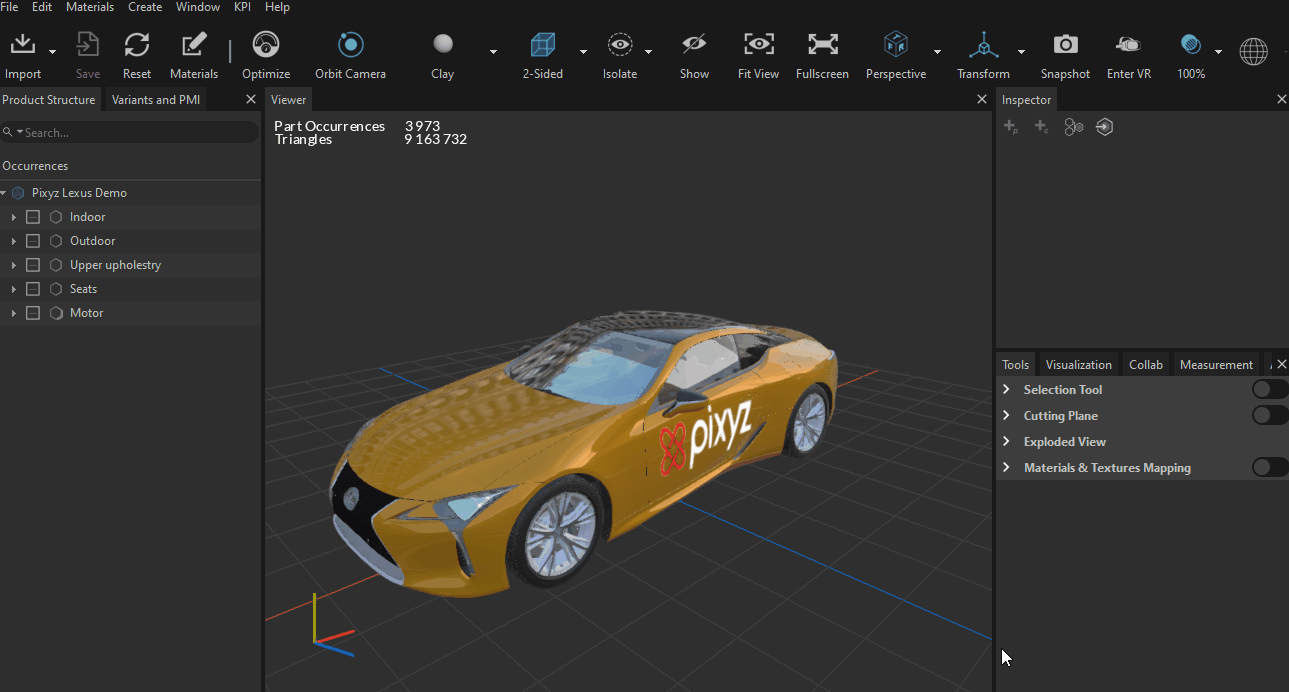Switch to the Visualization tab
This screenshot has width=1289, height=692.
coord(1079,365)
